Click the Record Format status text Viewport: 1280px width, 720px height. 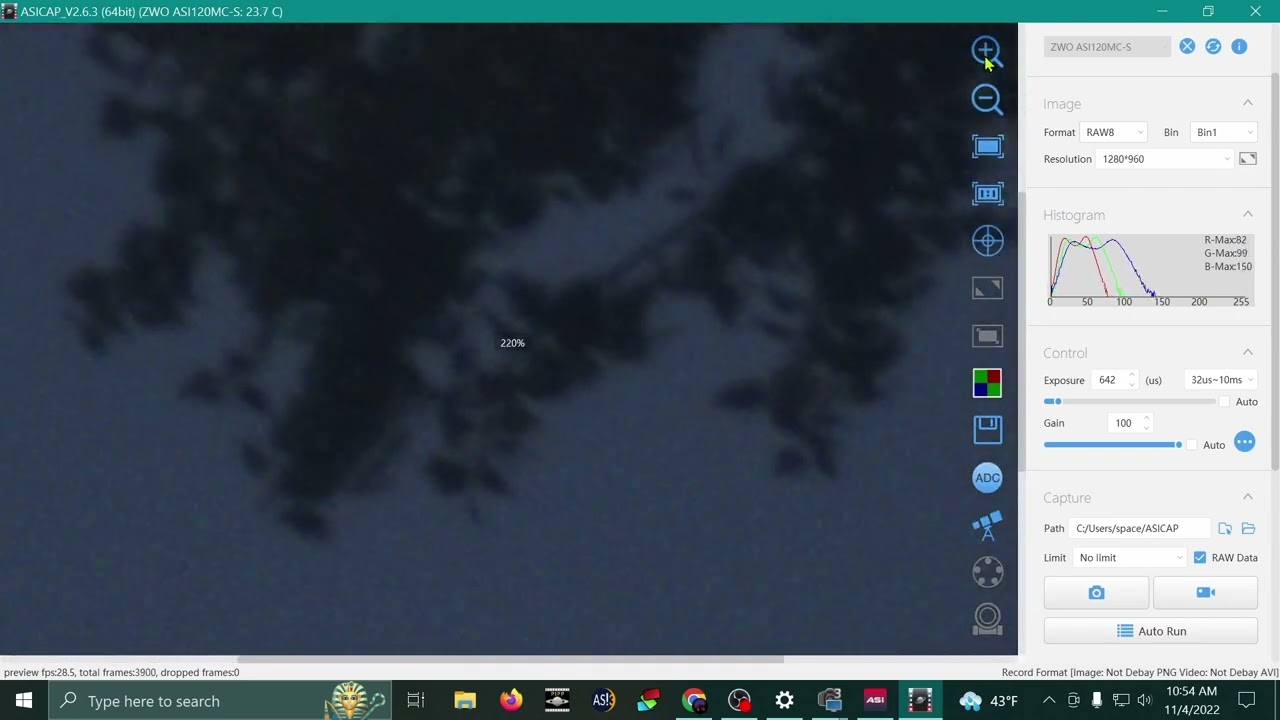1140,672
